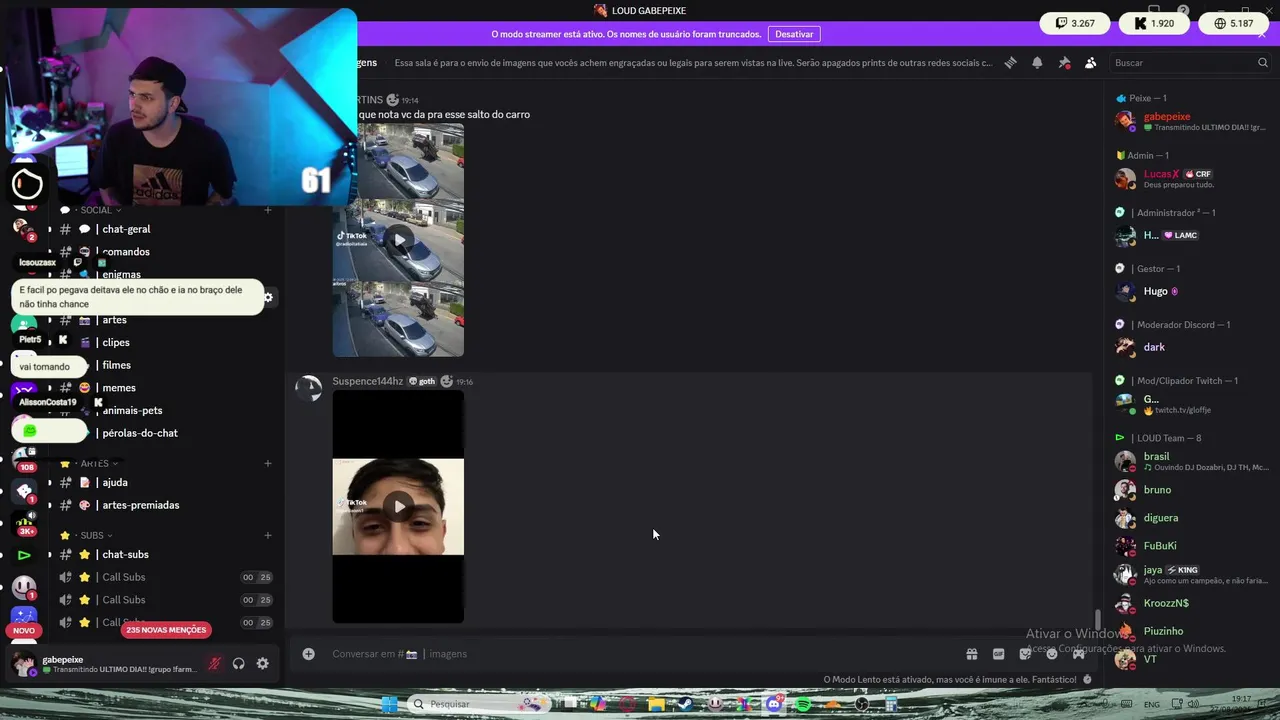Unmute the microphone in user panel
The height and width of the screenshot is (720, 1280).
pyautogui.click(x=214, y=664)
